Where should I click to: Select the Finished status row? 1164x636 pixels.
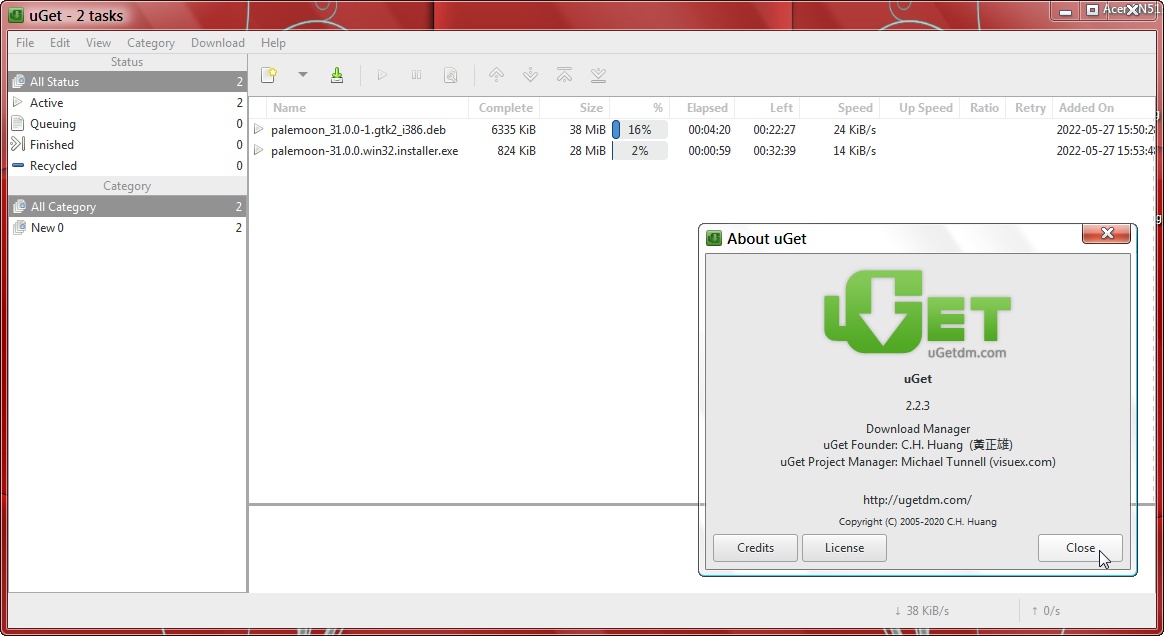point(127,144)
